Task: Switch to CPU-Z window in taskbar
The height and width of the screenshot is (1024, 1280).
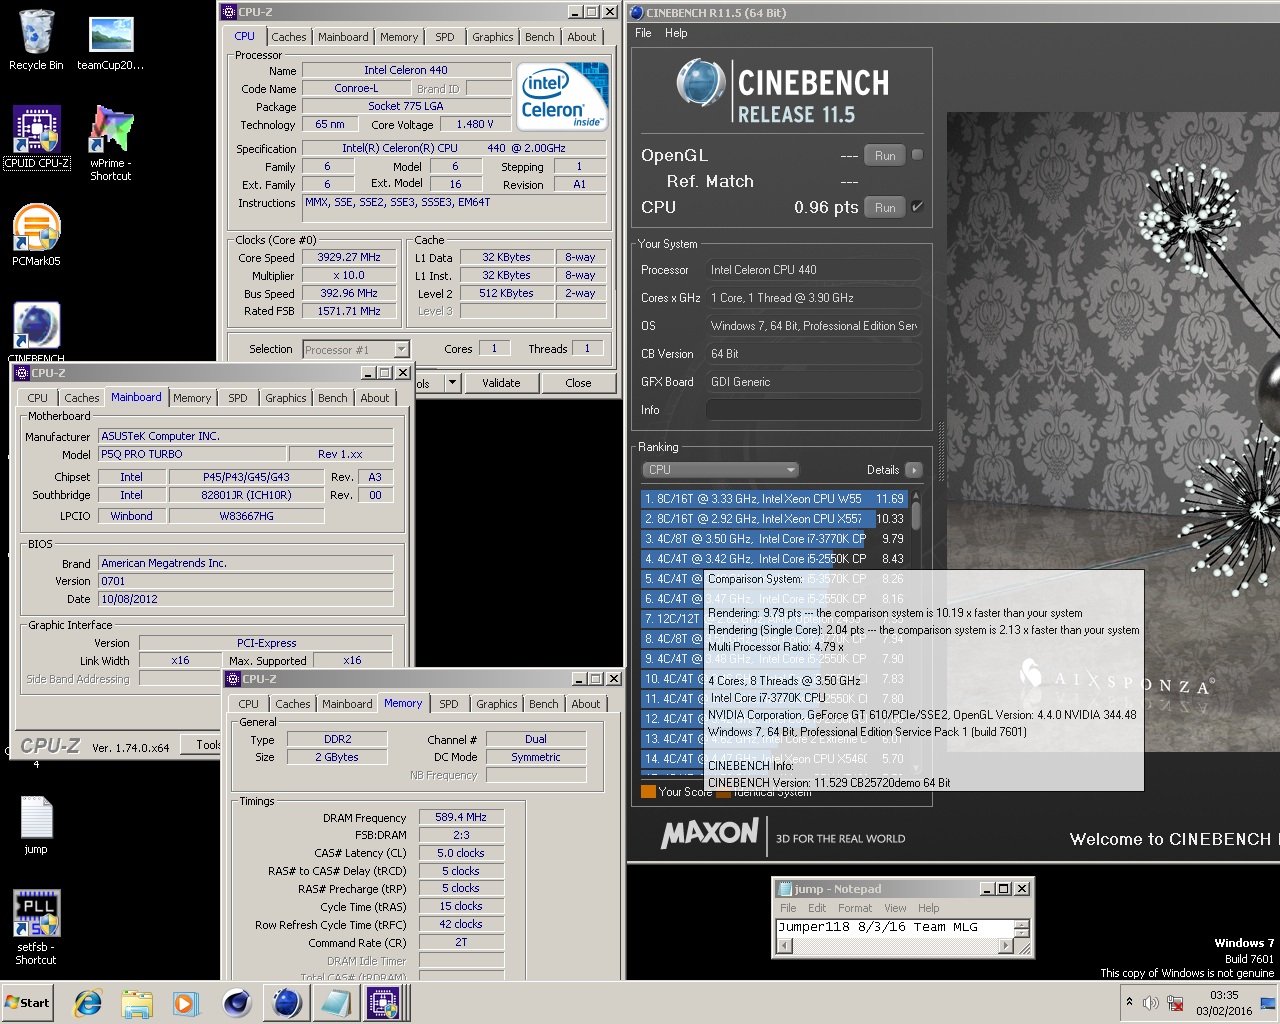Action: [x=384, y=1002]
